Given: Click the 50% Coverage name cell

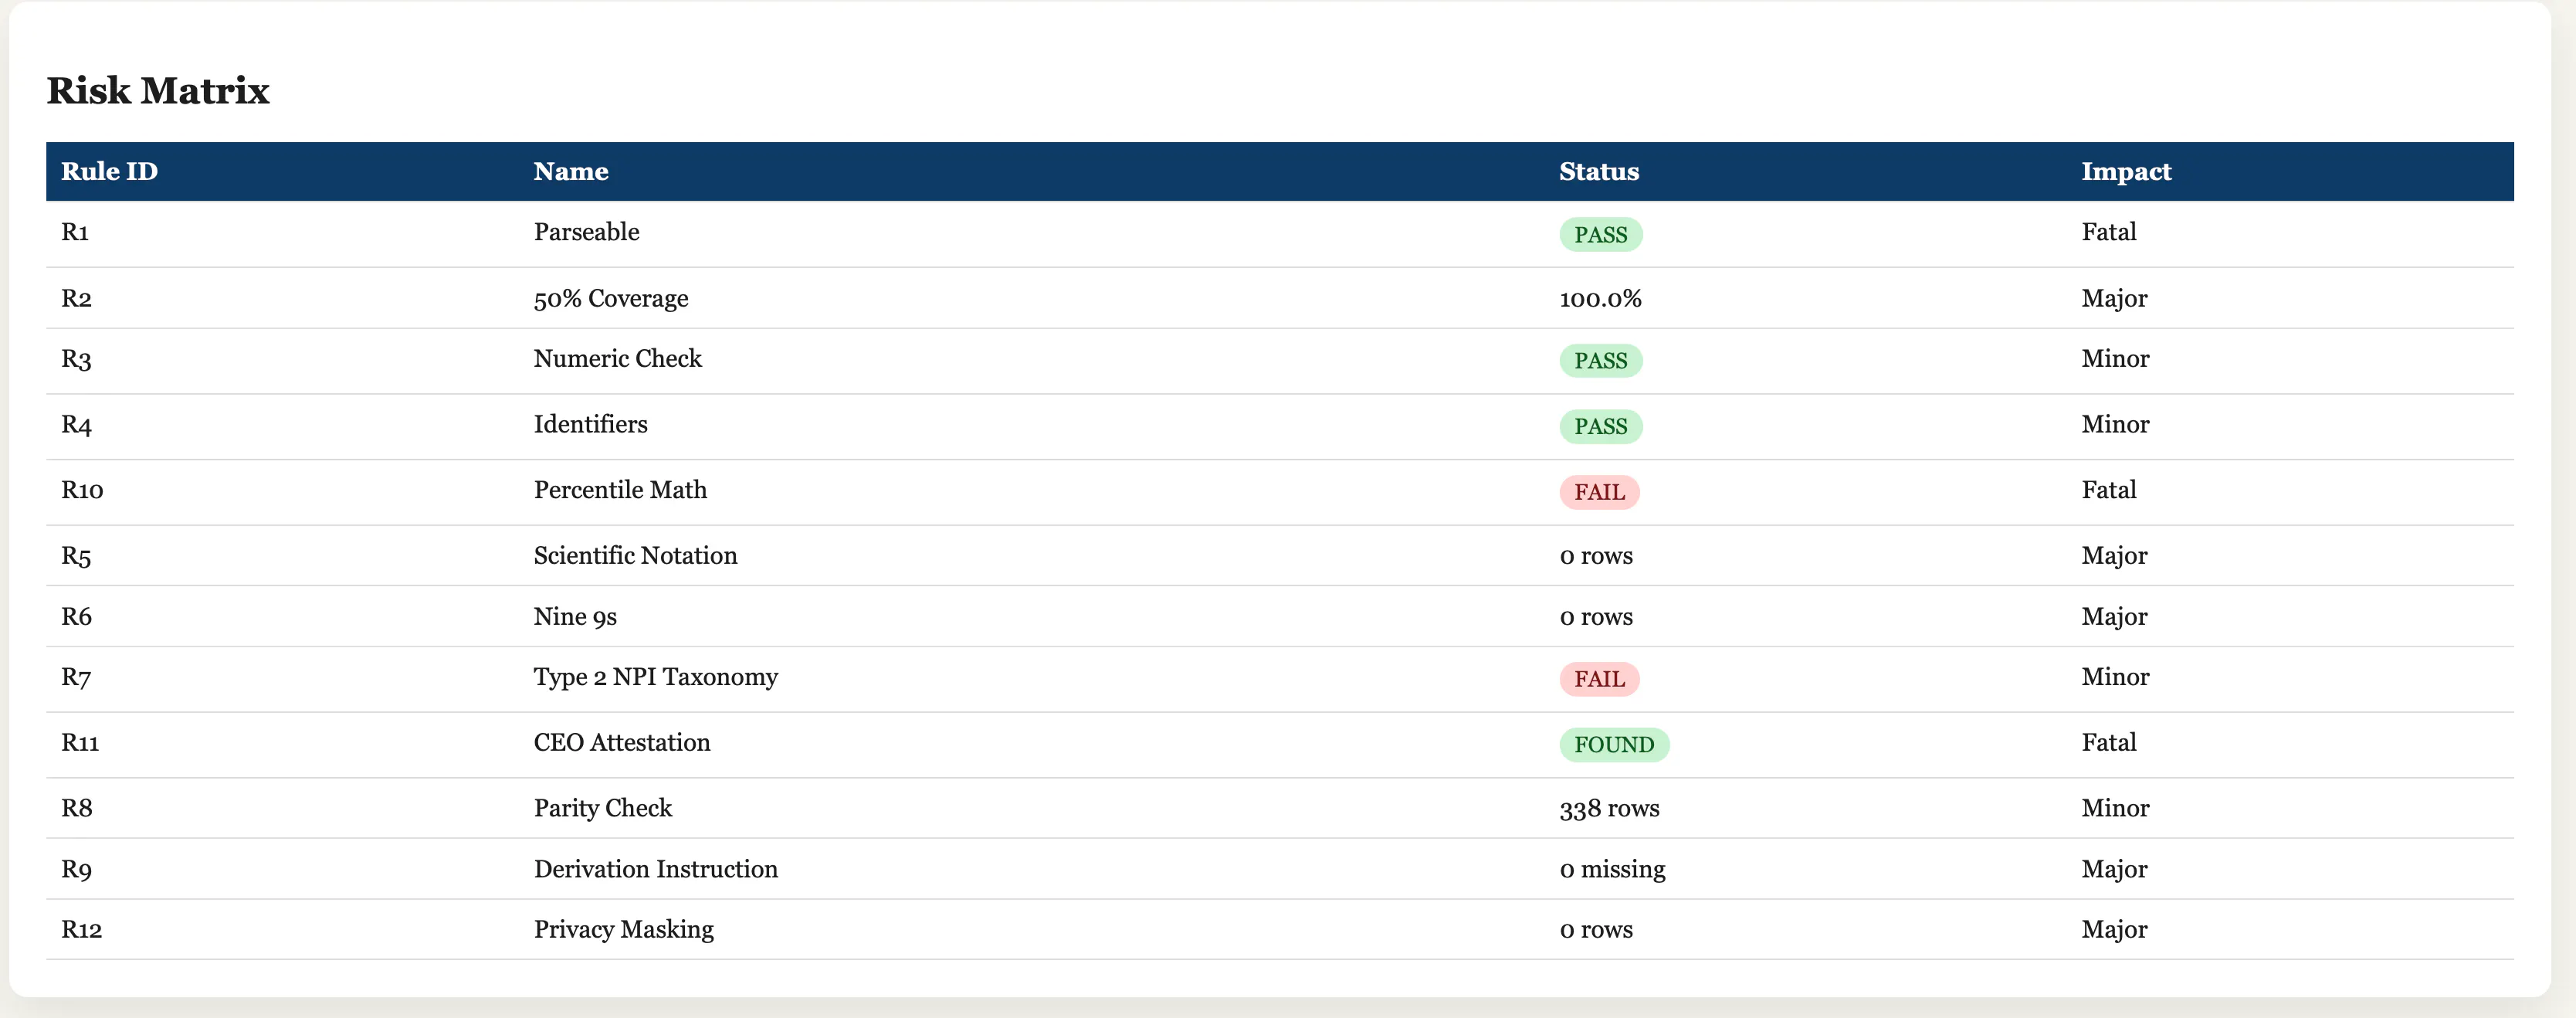Looking at the screenshot, I should pos(610,298).
